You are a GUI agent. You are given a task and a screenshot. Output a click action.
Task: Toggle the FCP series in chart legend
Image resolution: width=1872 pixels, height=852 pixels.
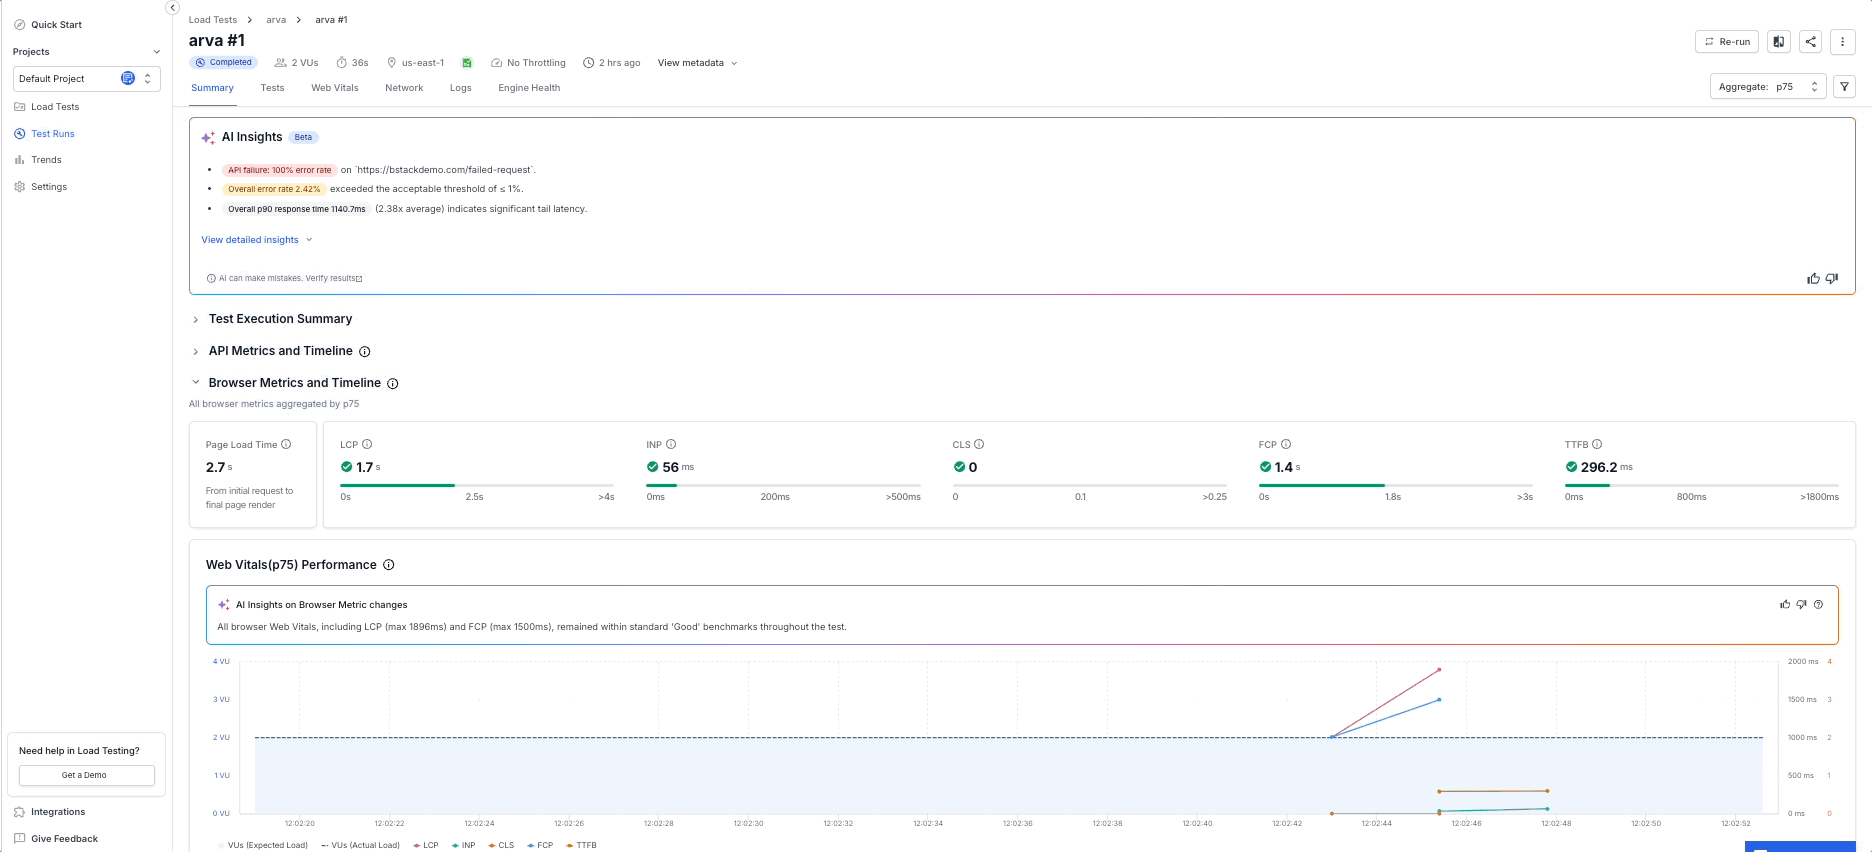[540, 845]
